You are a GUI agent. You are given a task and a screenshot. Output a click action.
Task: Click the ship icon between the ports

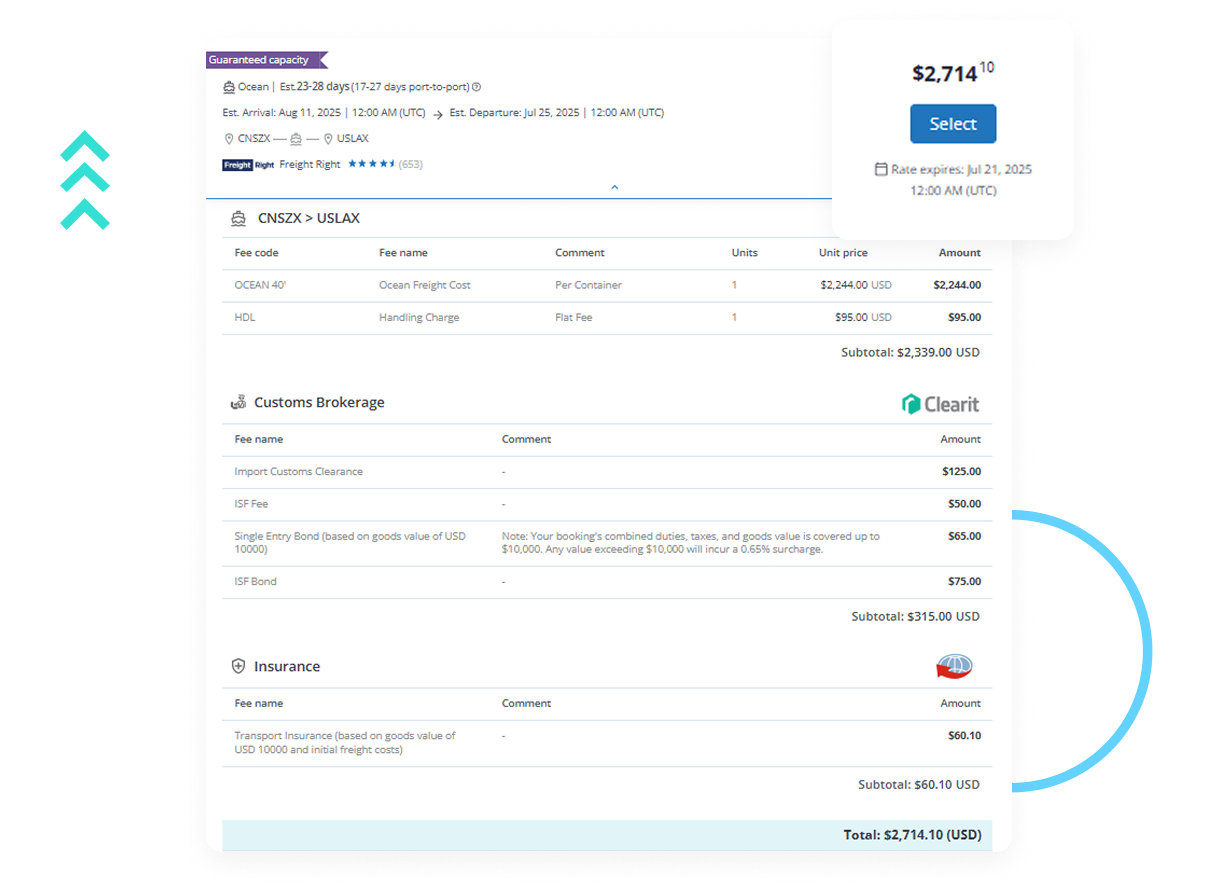[295, 139]
